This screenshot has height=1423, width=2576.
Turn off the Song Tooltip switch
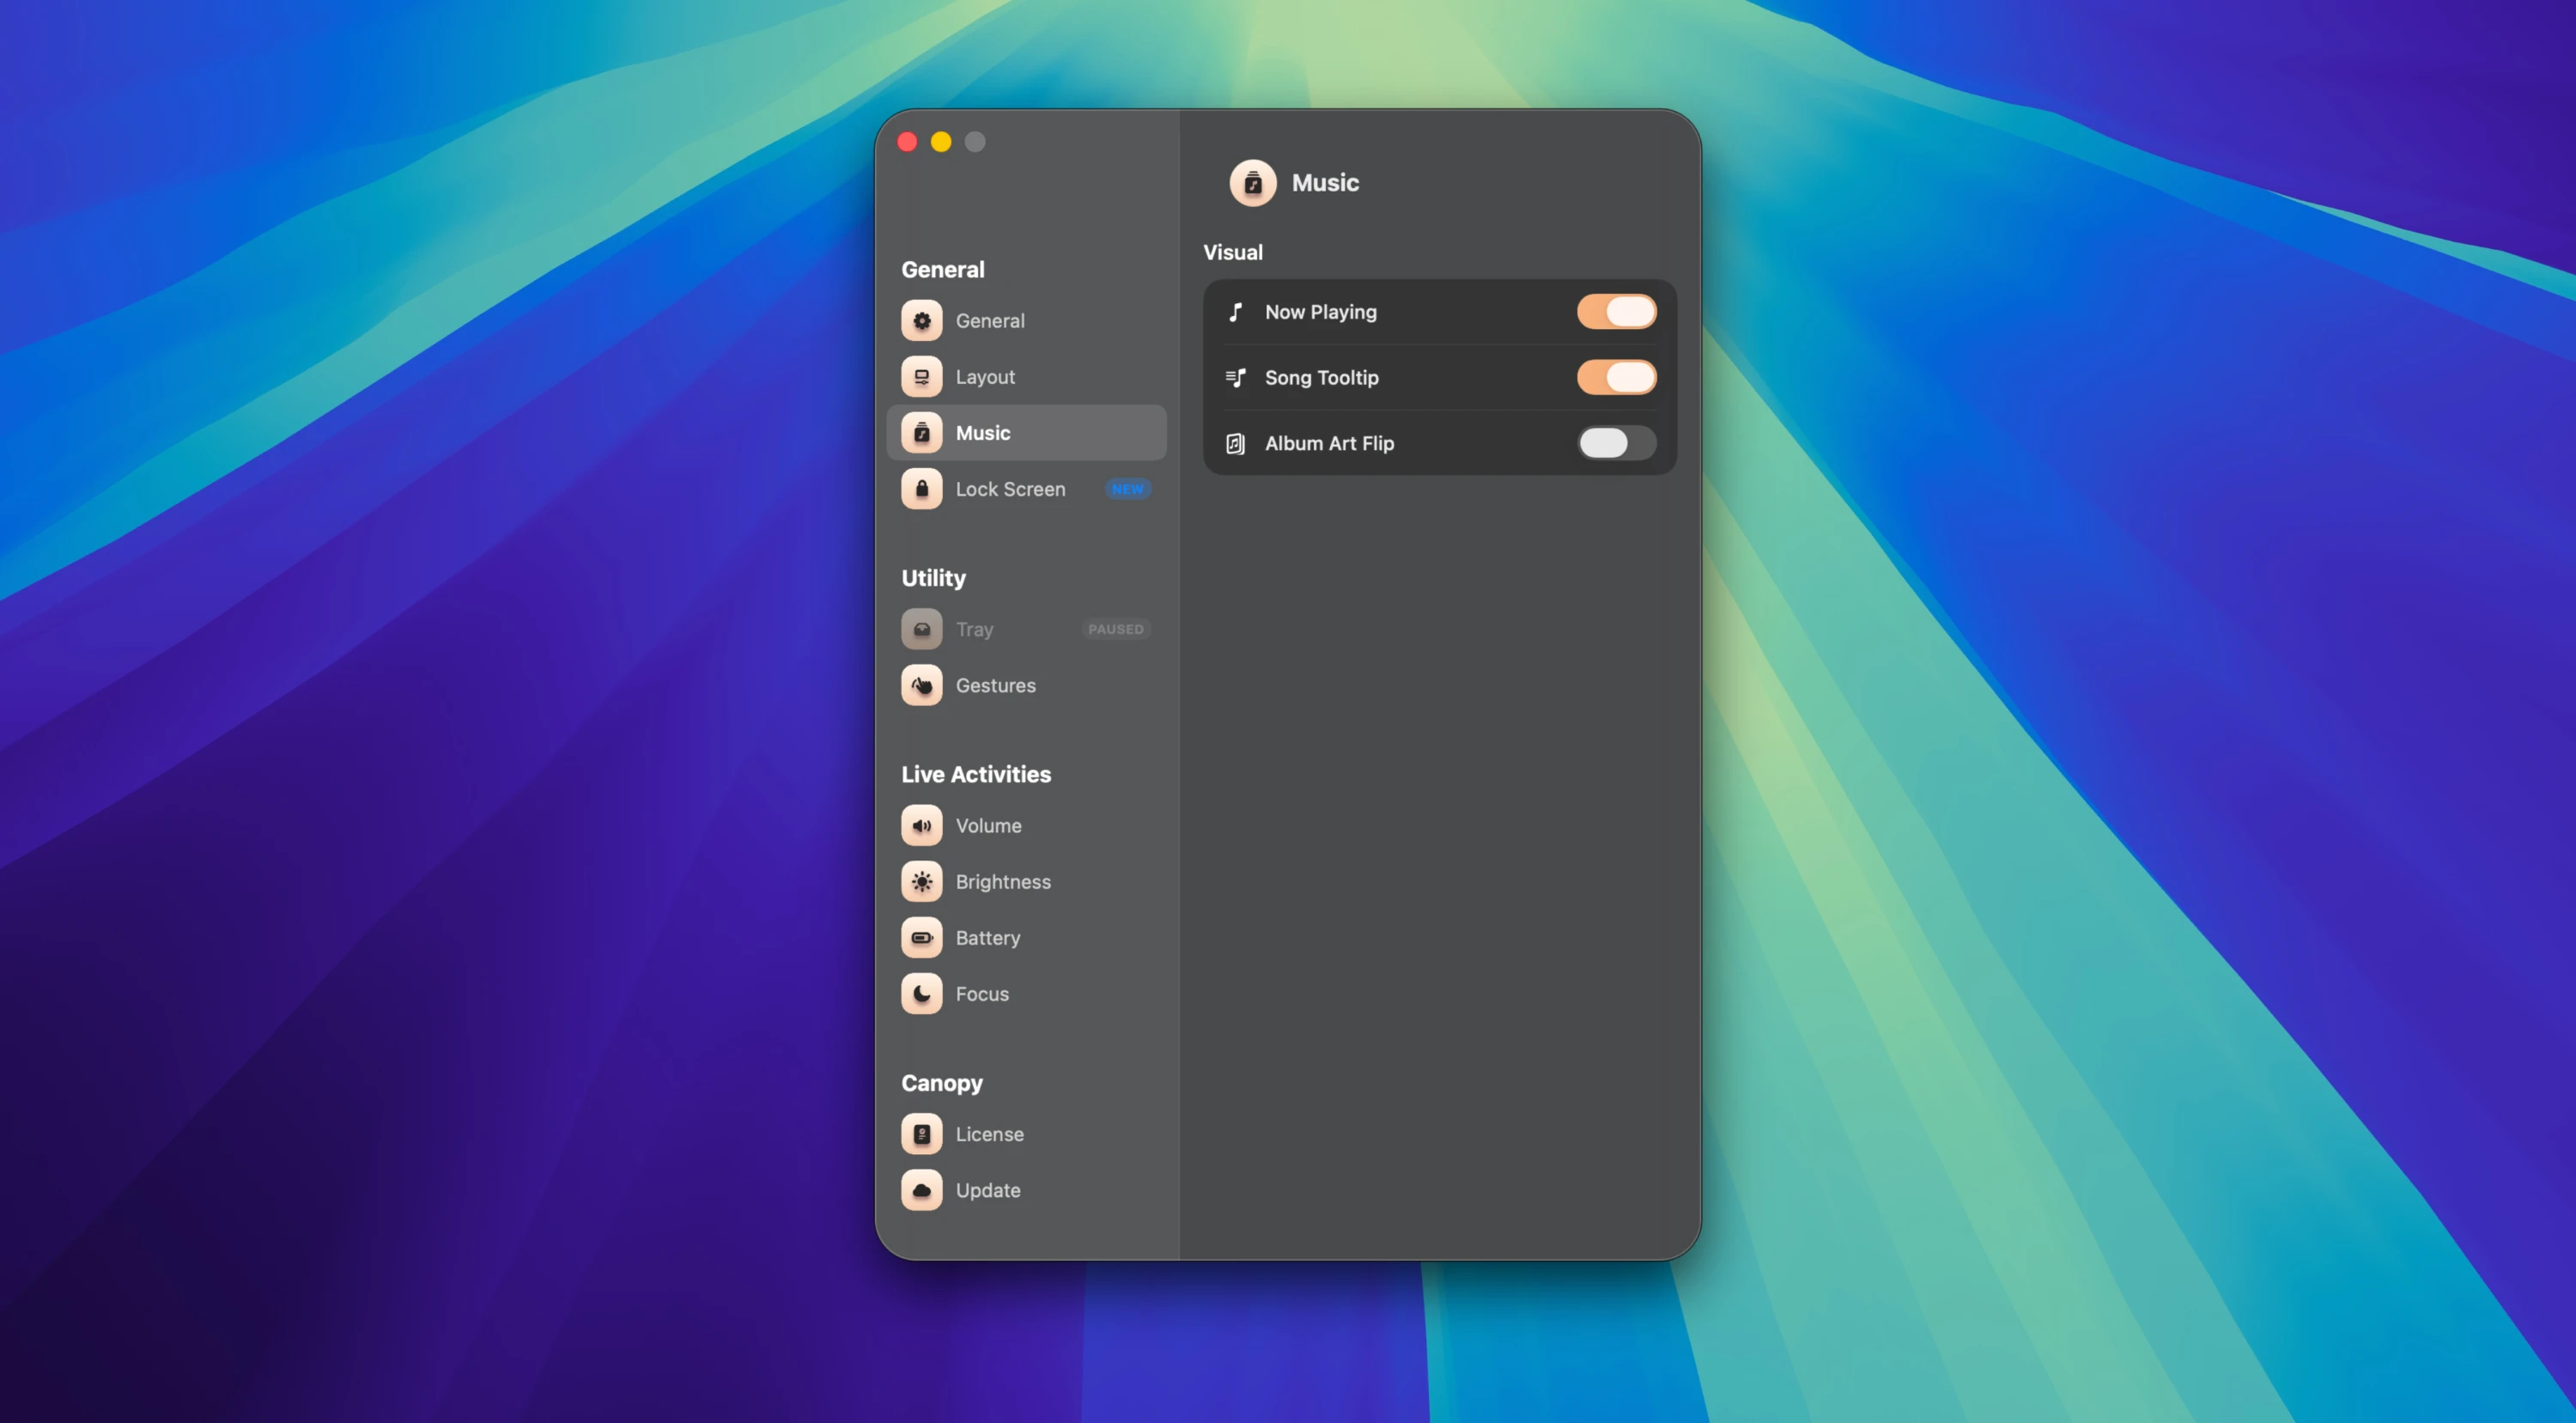[x=1616, y=377]
